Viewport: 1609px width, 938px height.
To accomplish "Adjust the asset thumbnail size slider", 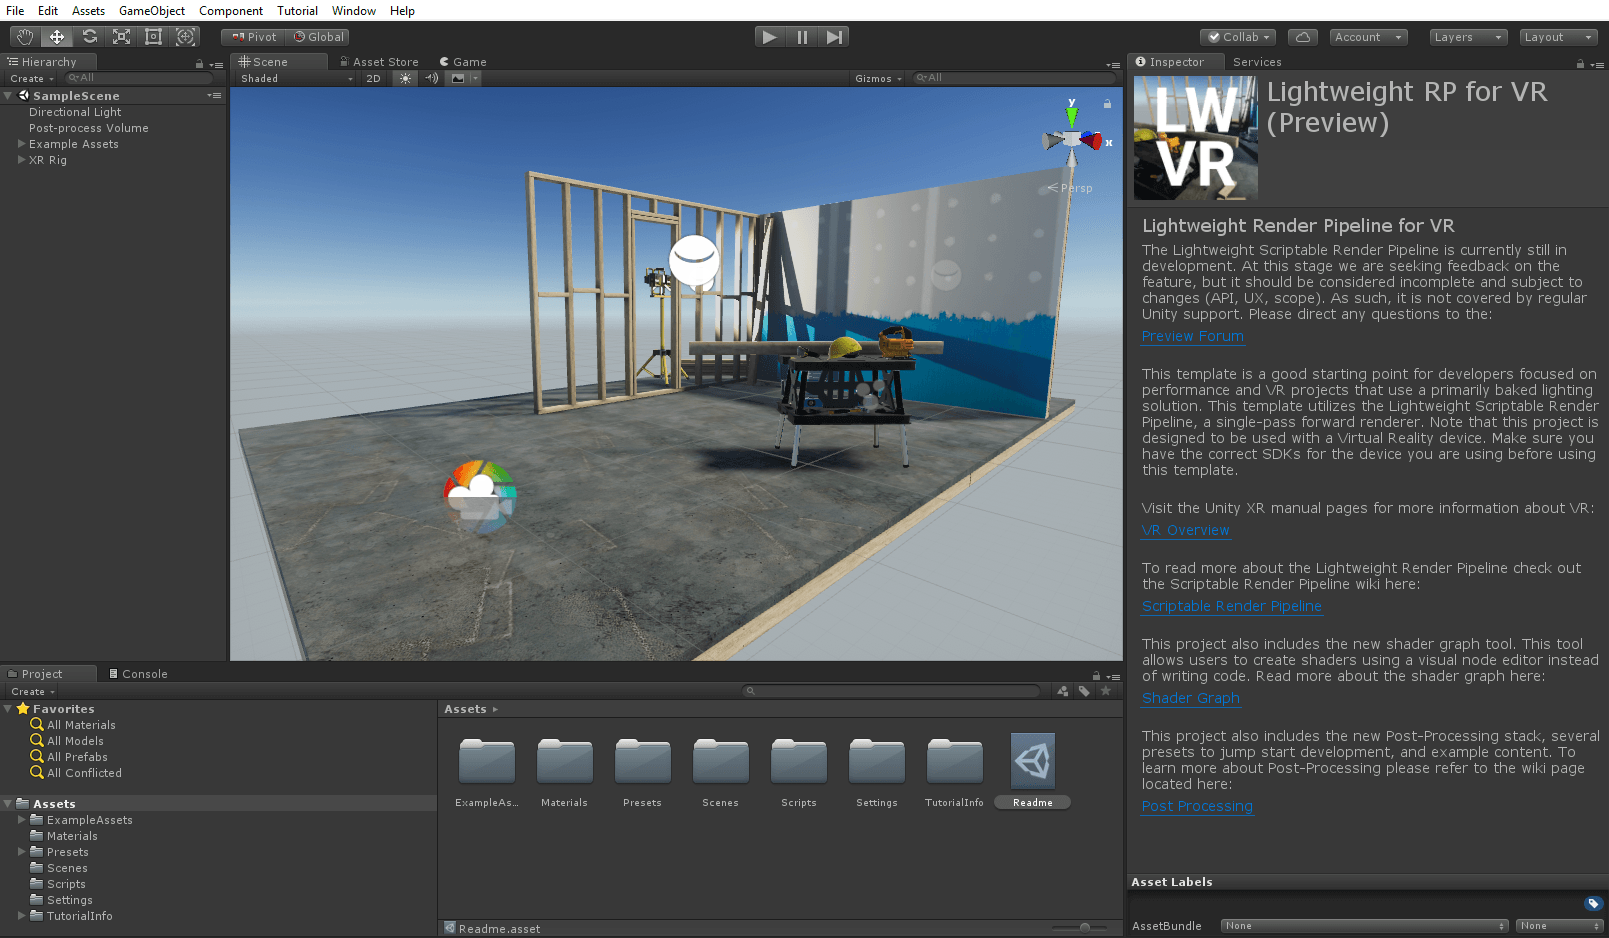I will pyautogui.click(x=1083, y=928).
